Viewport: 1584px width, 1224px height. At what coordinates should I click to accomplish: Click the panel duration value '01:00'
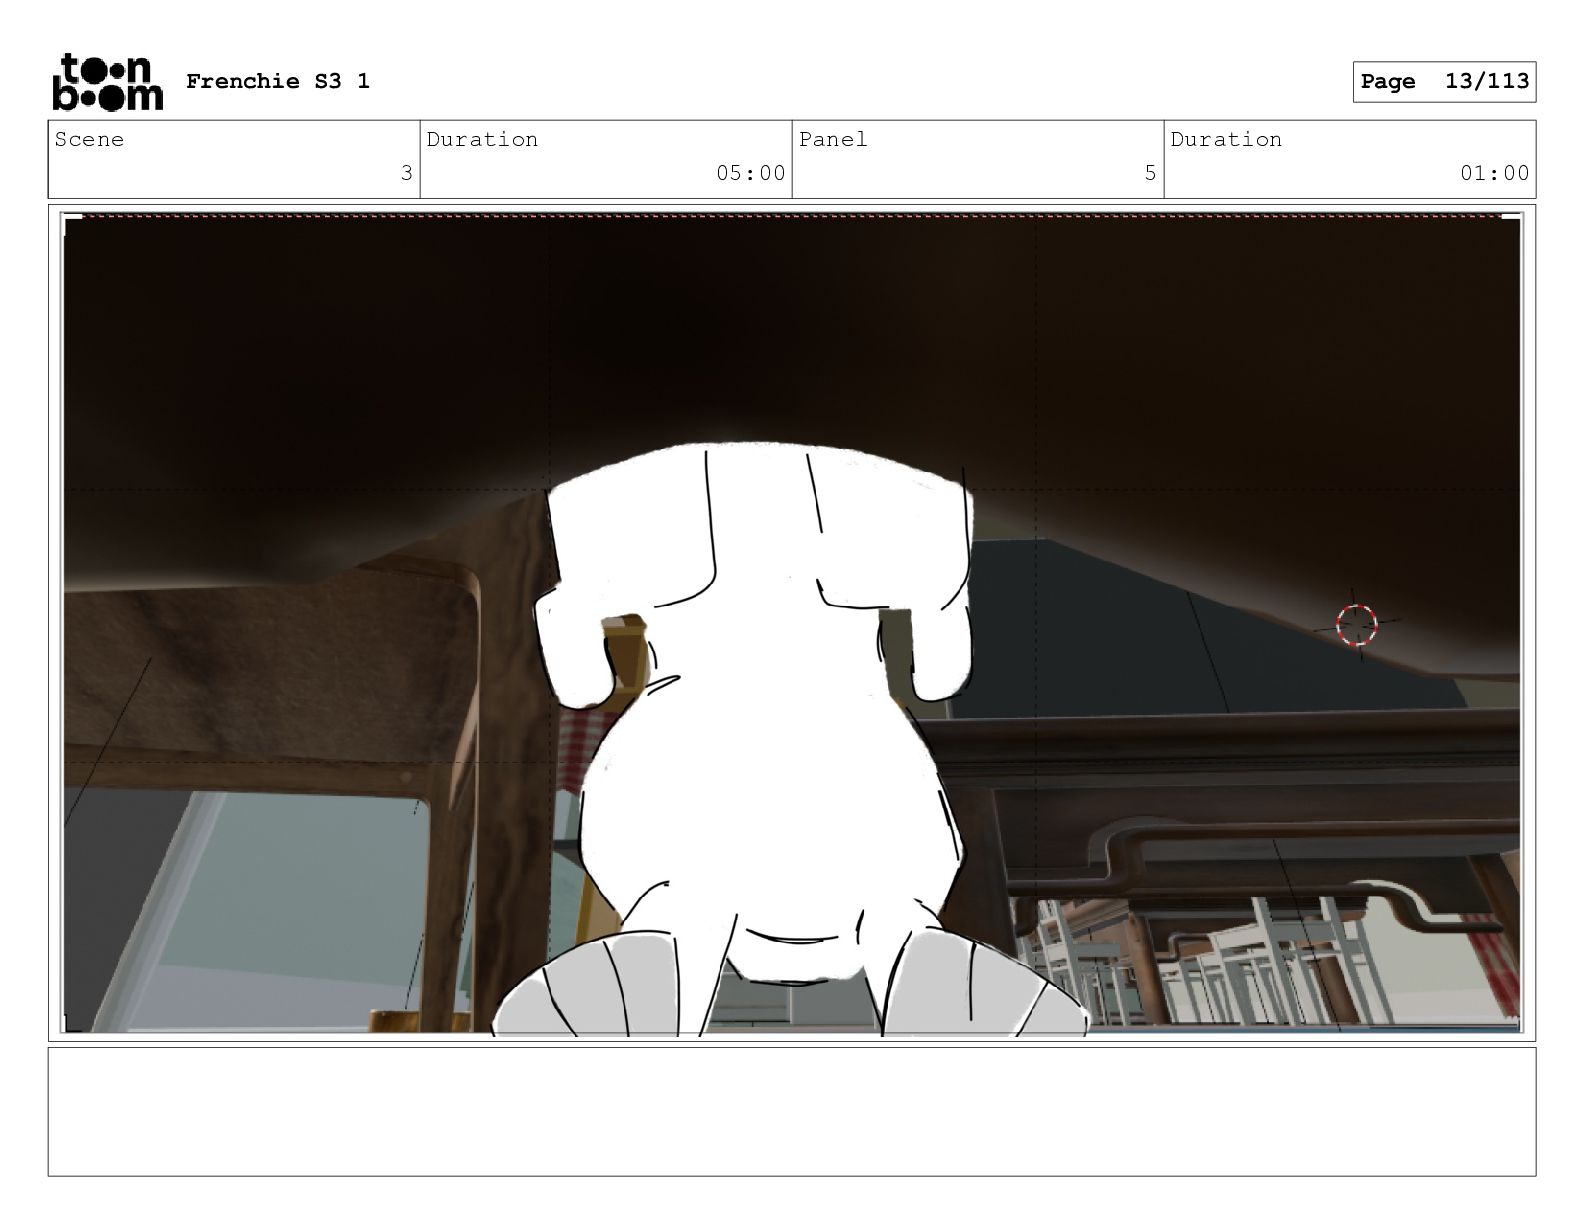1495,173
